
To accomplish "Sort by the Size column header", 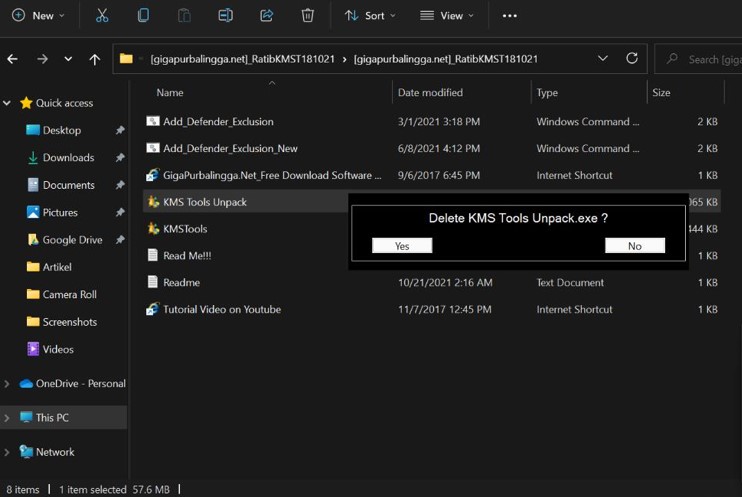I will point(661,93).
